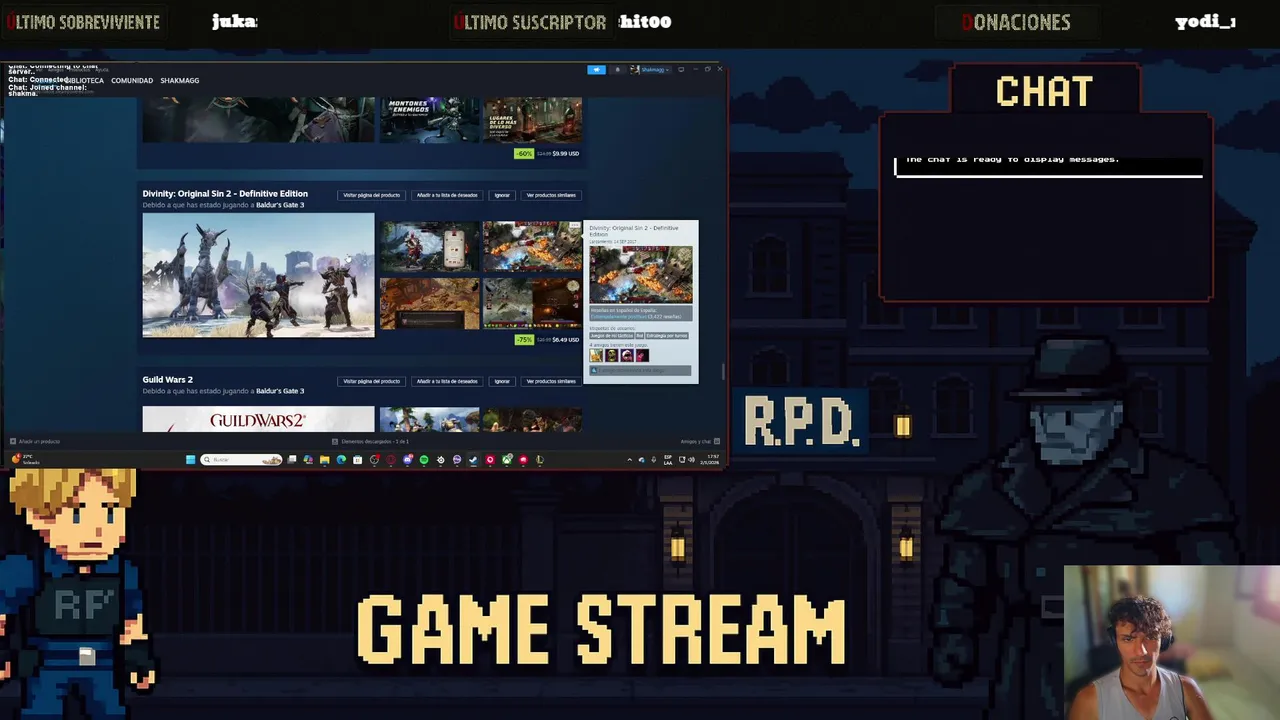
Task: Click the -60% discount price block
Action: point(547,154)
